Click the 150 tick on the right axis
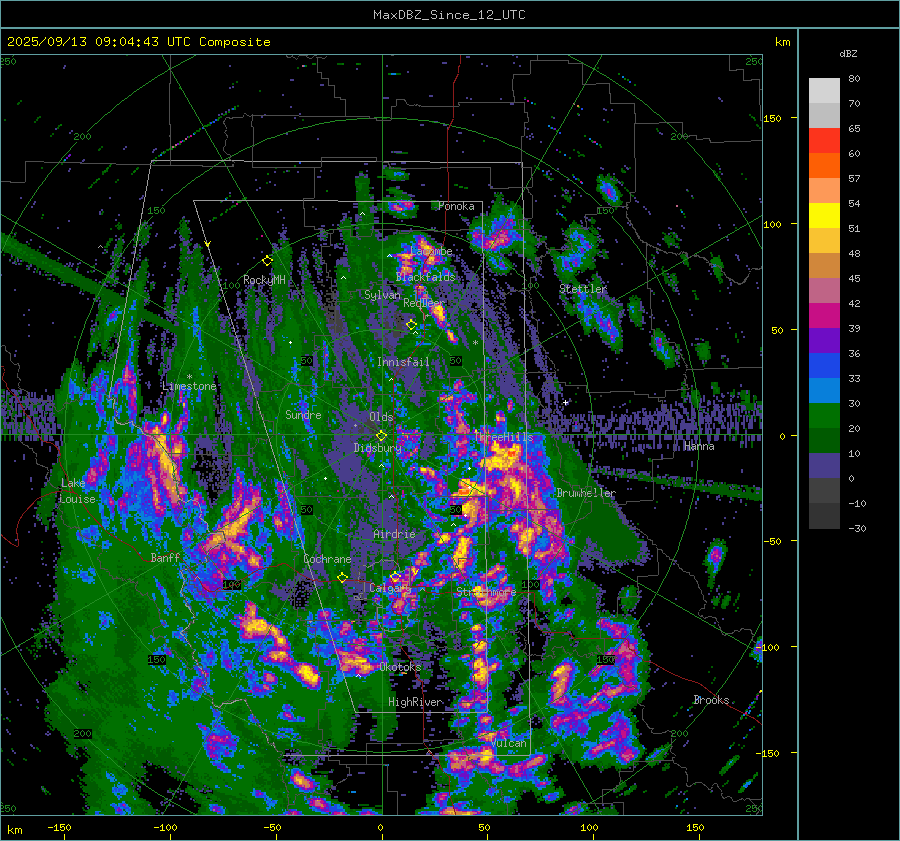Screen dimensions: 900x841 tap(773, 118)
